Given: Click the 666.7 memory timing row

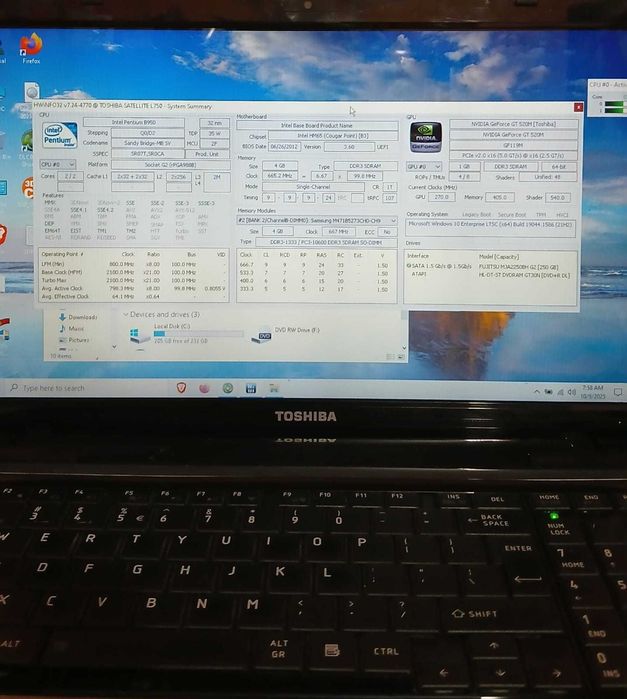Looking at the screenshot, I should (x=316, y=265).
